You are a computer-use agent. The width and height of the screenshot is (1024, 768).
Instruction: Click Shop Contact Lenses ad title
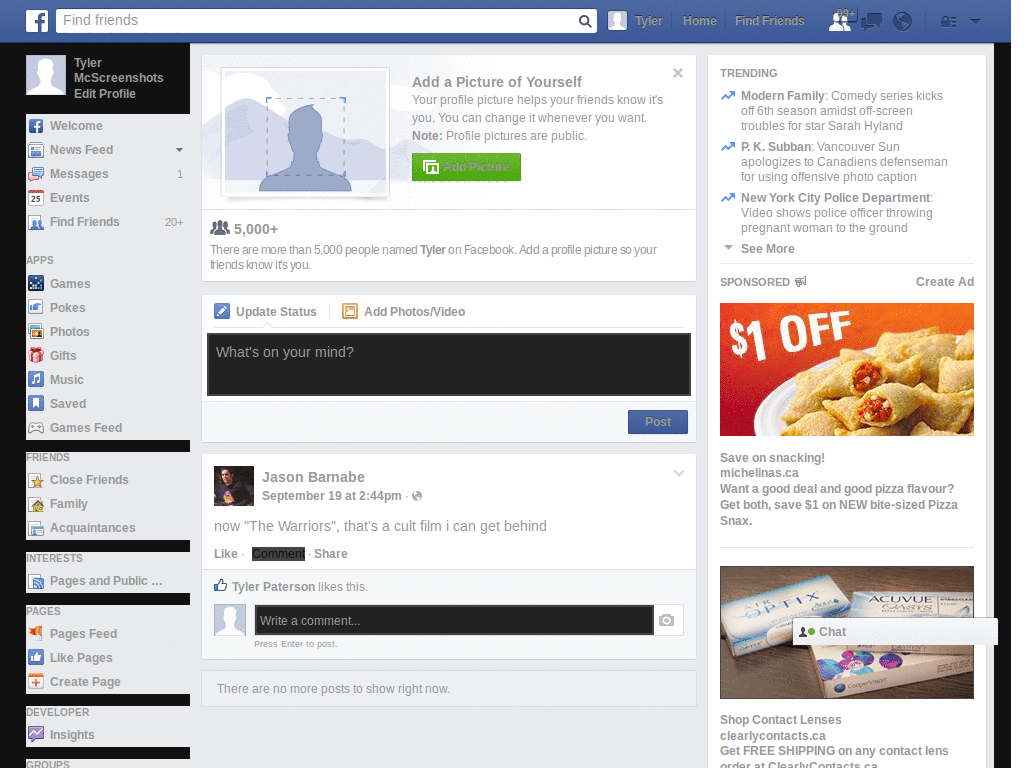point(780,720)
